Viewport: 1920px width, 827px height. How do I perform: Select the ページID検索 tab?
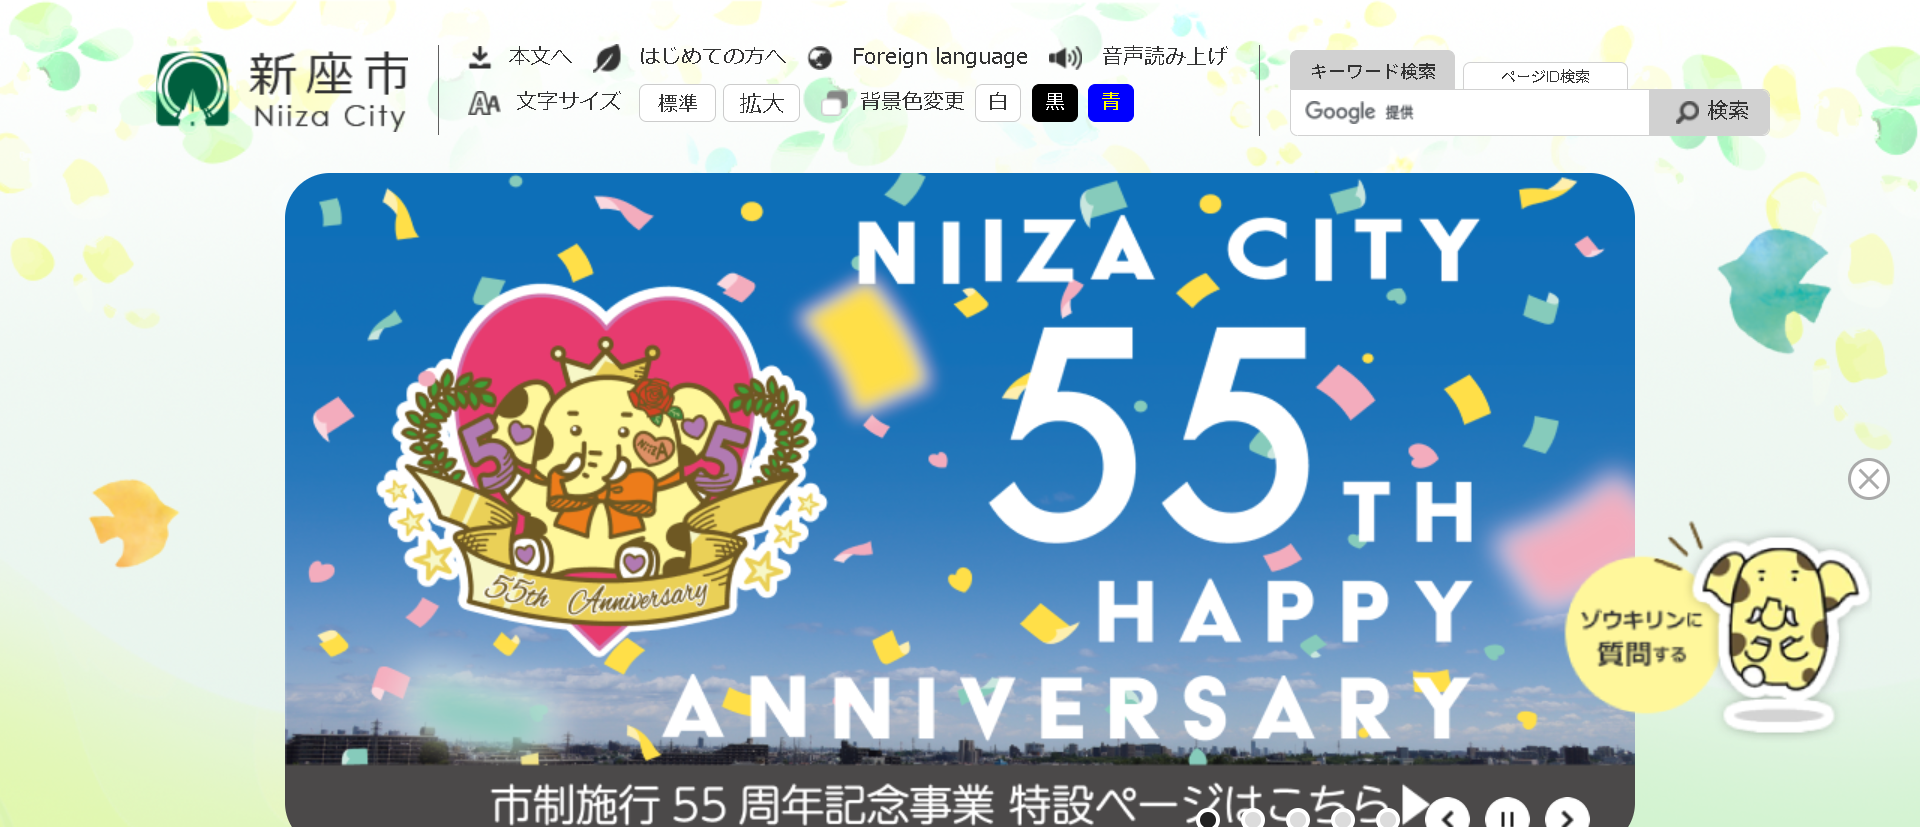point(1545,76)
